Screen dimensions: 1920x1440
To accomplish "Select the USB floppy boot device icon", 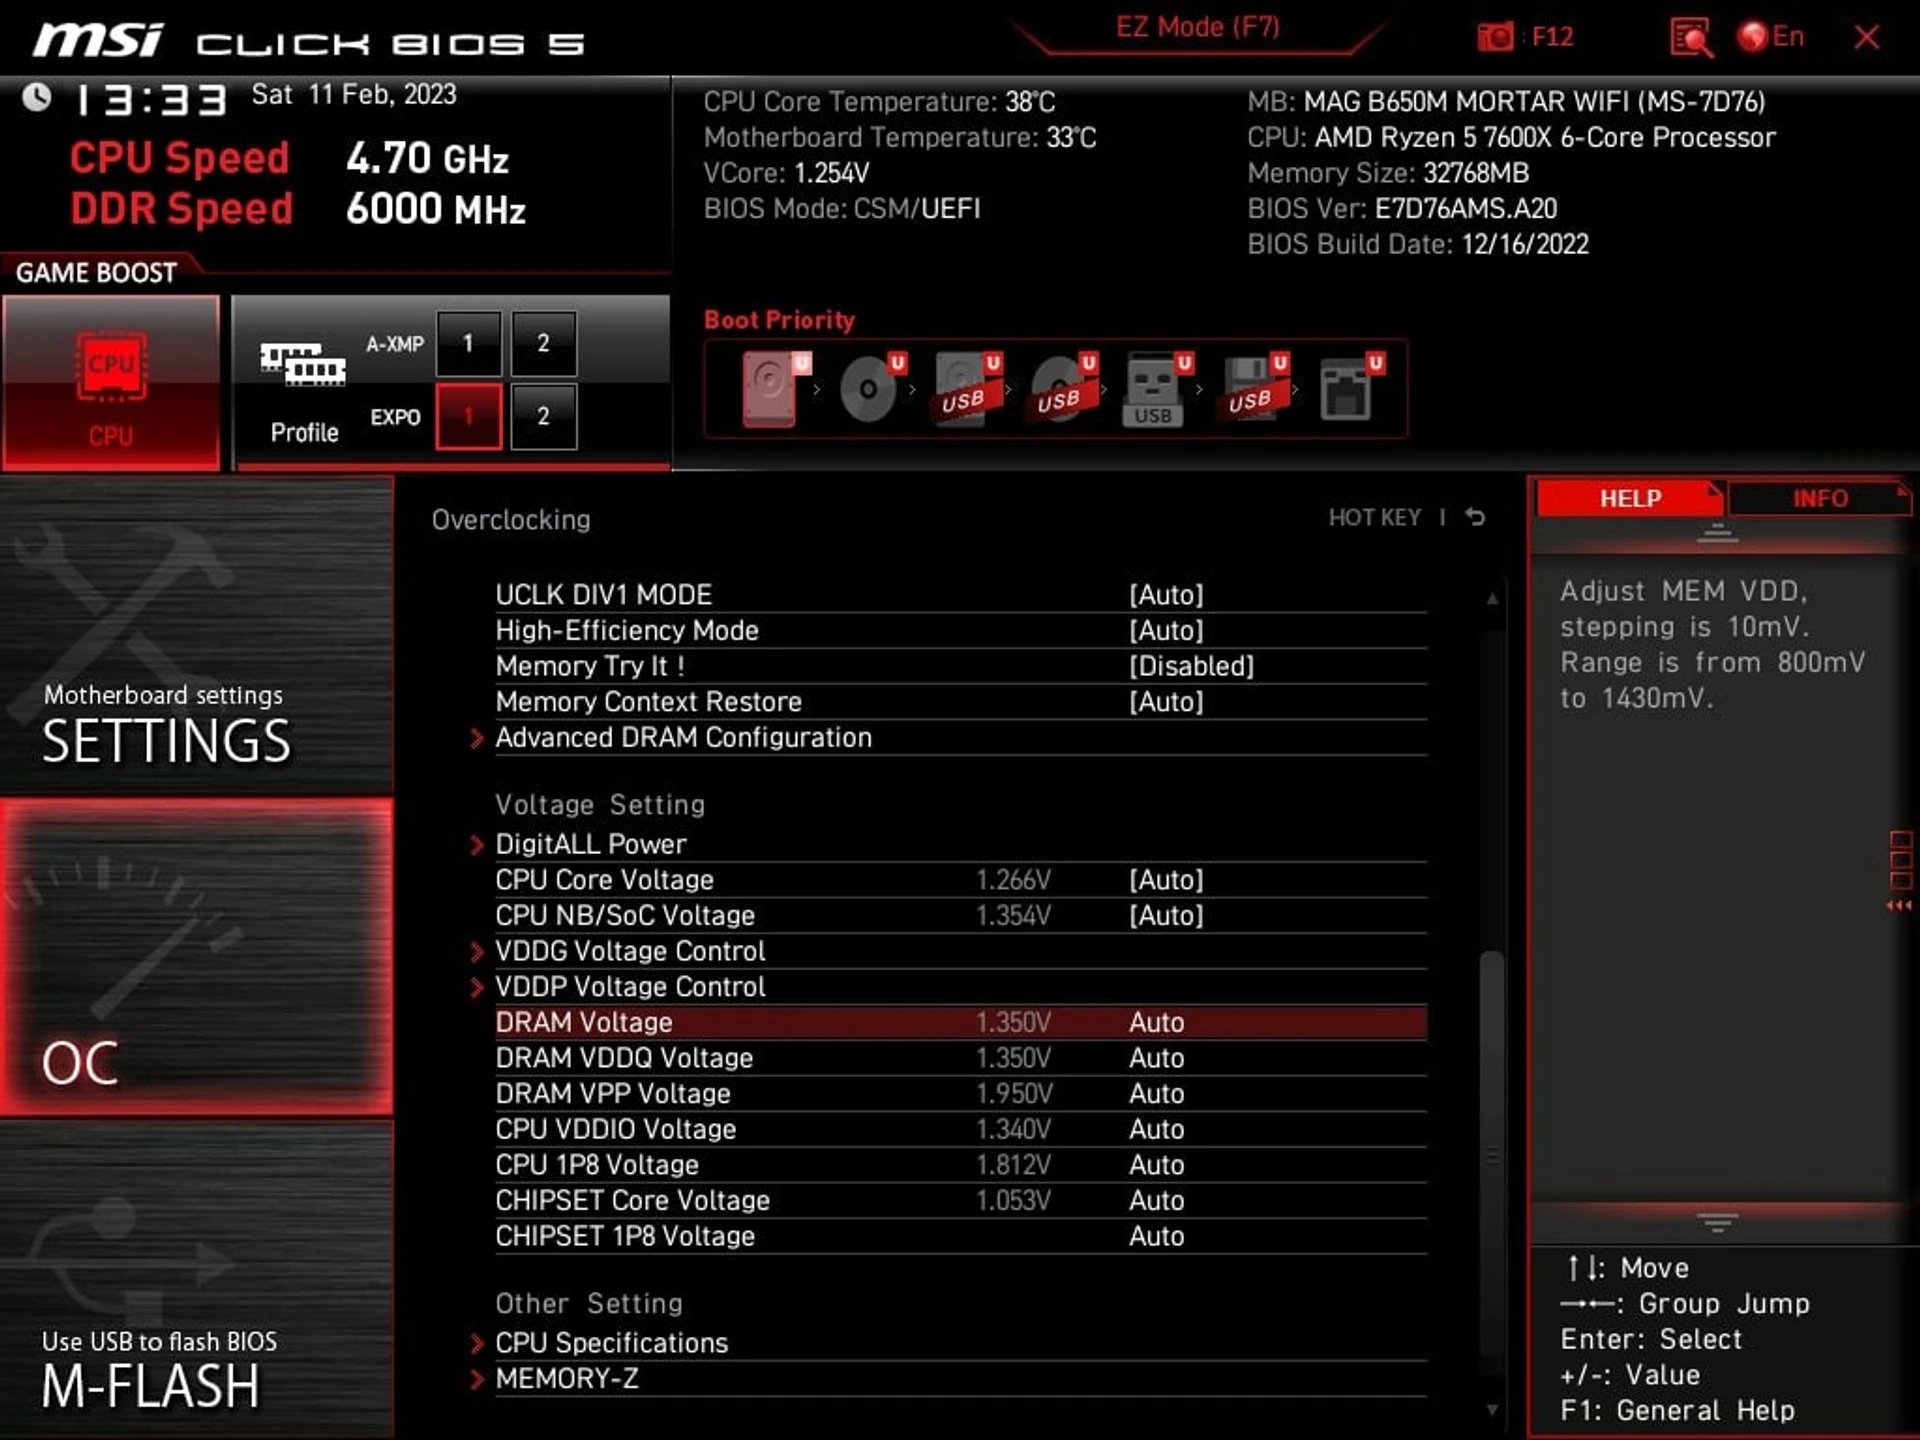I will pos(1254,388).
